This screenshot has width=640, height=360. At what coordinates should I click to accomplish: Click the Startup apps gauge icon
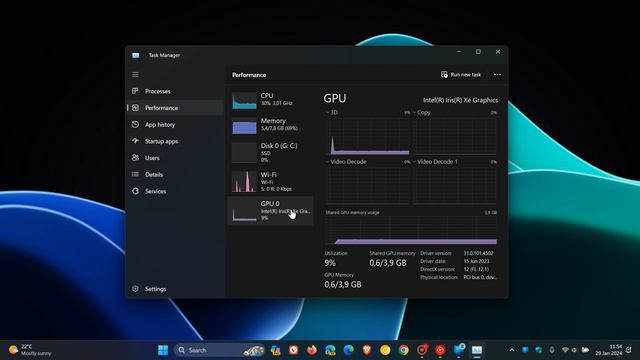(135, 141)
